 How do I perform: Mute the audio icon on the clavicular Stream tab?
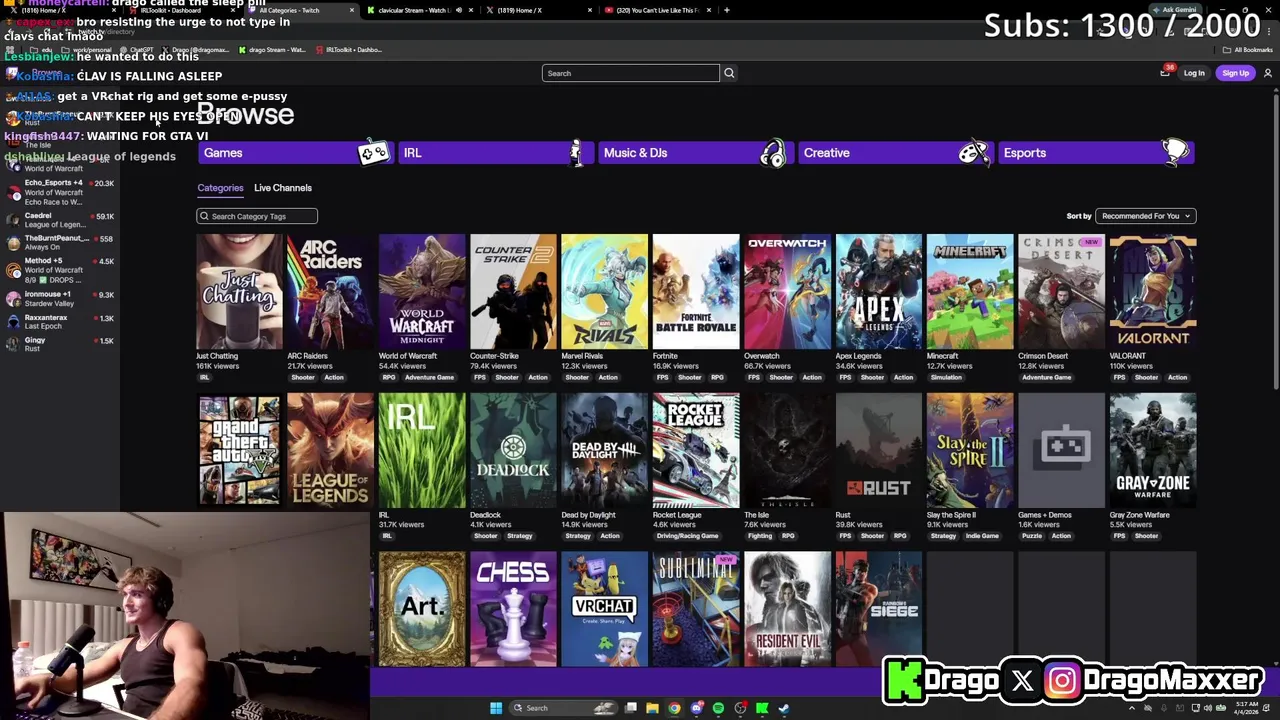click(459, 10)
